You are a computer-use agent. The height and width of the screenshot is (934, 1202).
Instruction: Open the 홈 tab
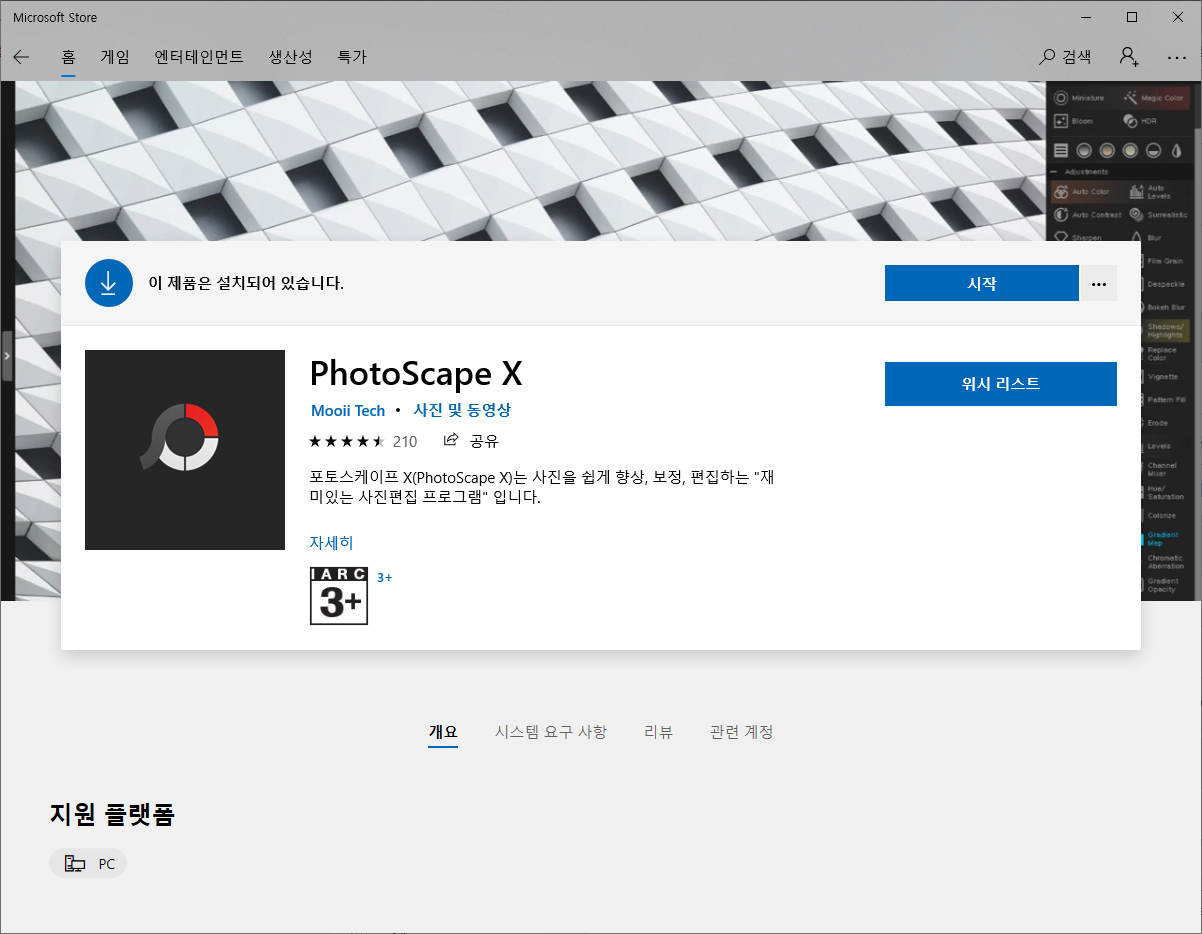coord(69,57)
